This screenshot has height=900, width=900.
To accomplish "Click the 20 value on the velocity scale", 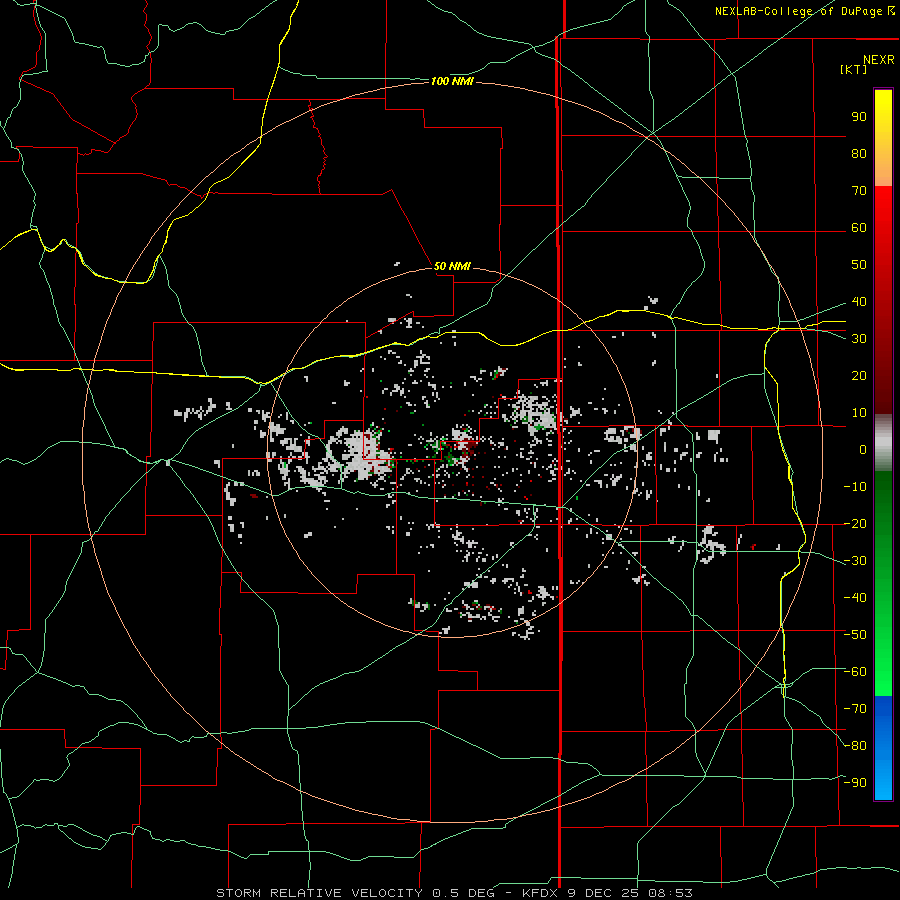I will click(859, 376).
